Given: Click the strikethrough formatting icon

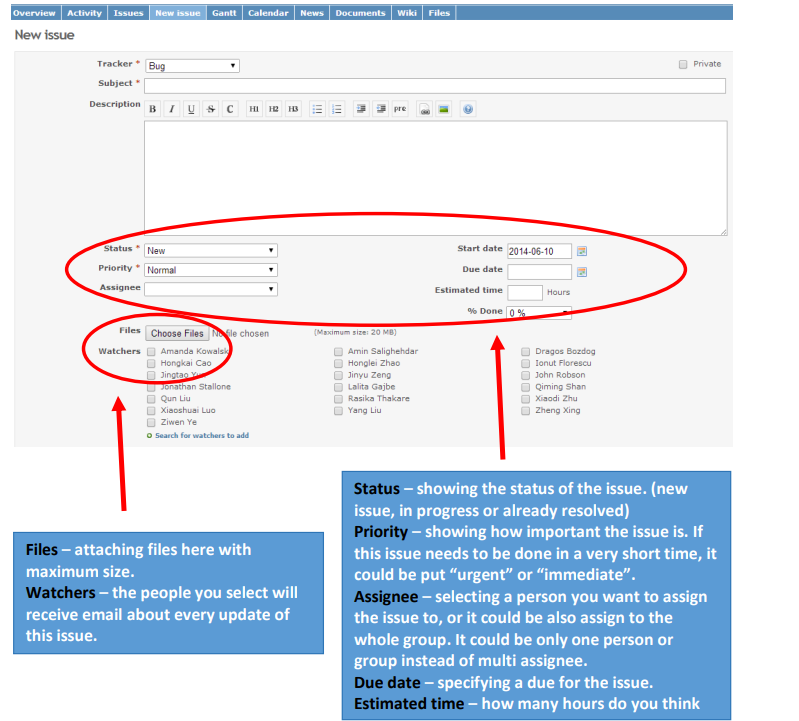Looking at the screenshot, I should [x=210, y=109].
